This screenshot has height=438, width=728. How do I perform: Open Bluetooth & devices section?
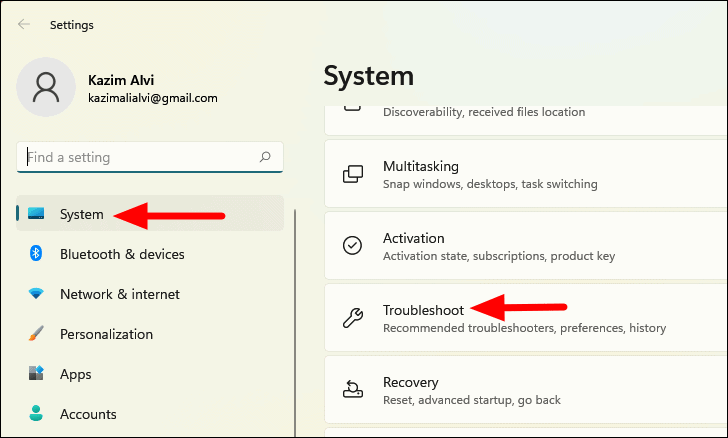(150, 254)
